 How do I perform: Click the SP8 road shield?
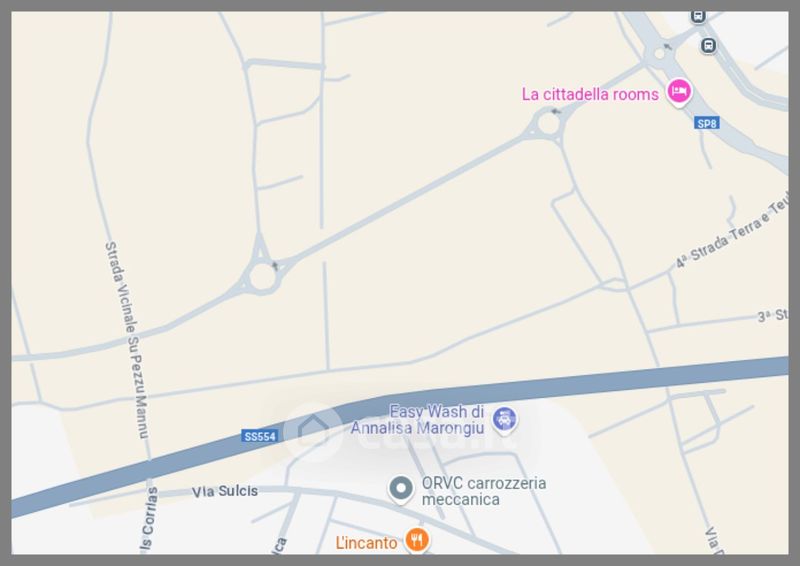point(707,123)
